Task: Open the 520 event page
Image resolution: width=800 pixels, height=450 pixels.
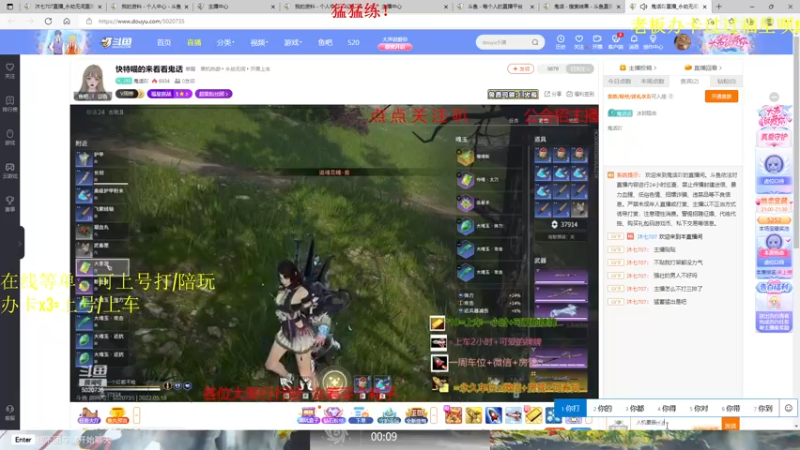Action: (x=353, y=42)
